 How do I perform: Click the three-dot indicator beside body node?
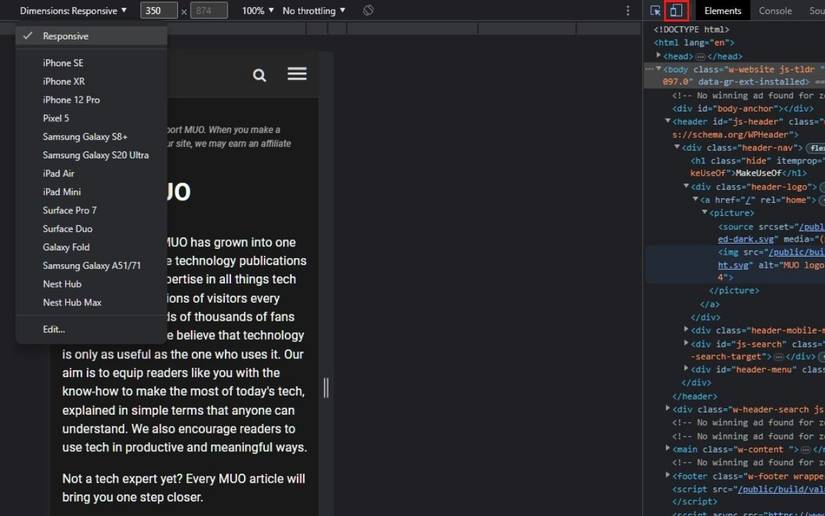point(649,69)
